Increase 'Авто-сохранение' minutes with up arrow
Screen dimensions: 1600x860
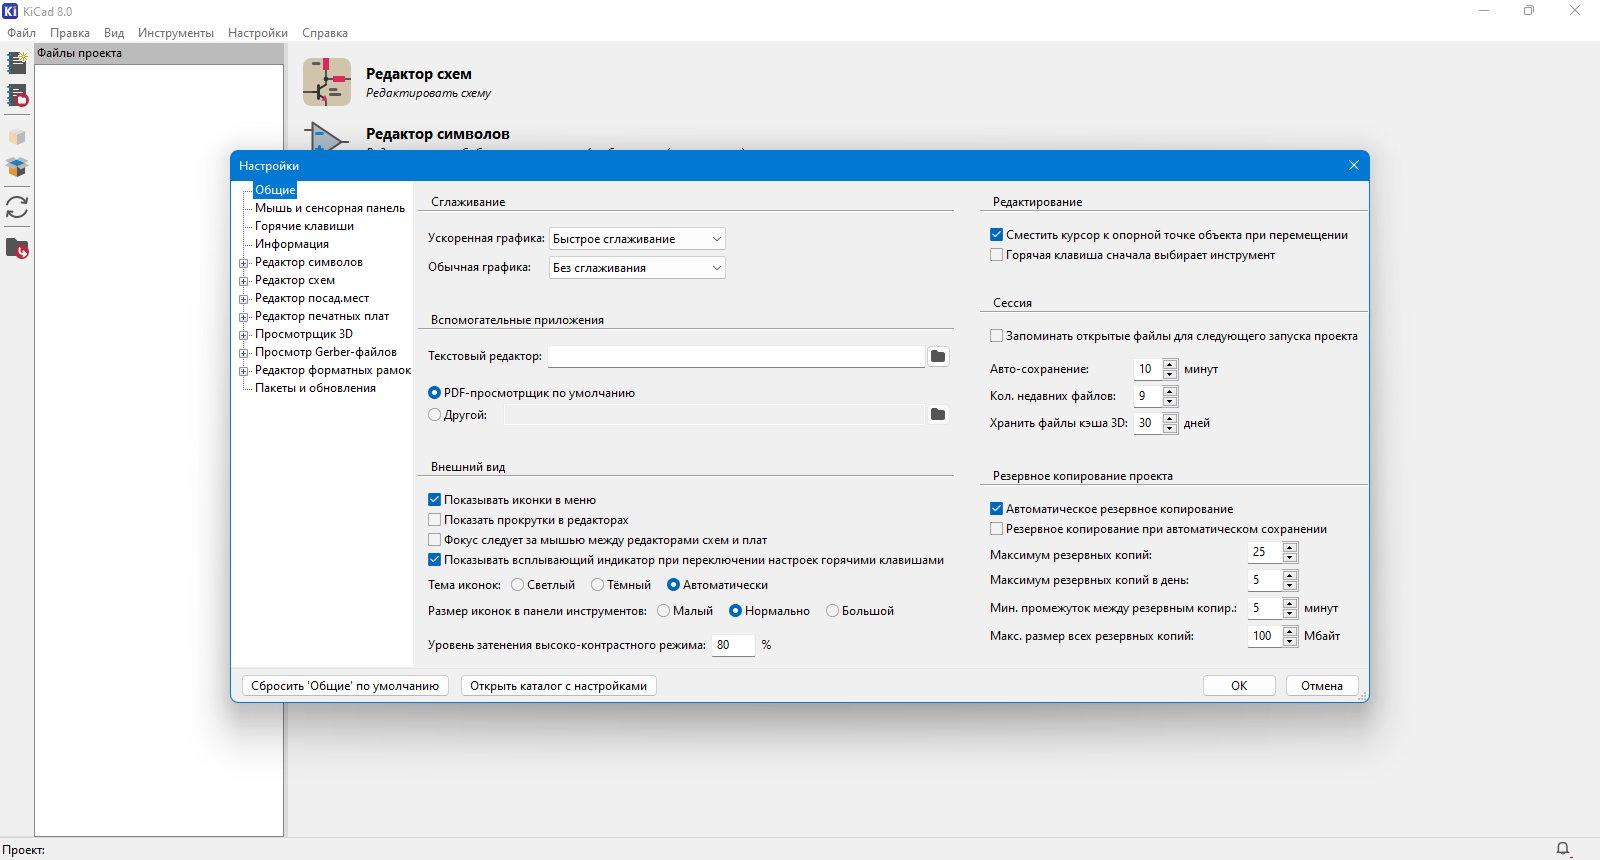pyautogui.click(x=1170, y=364)
